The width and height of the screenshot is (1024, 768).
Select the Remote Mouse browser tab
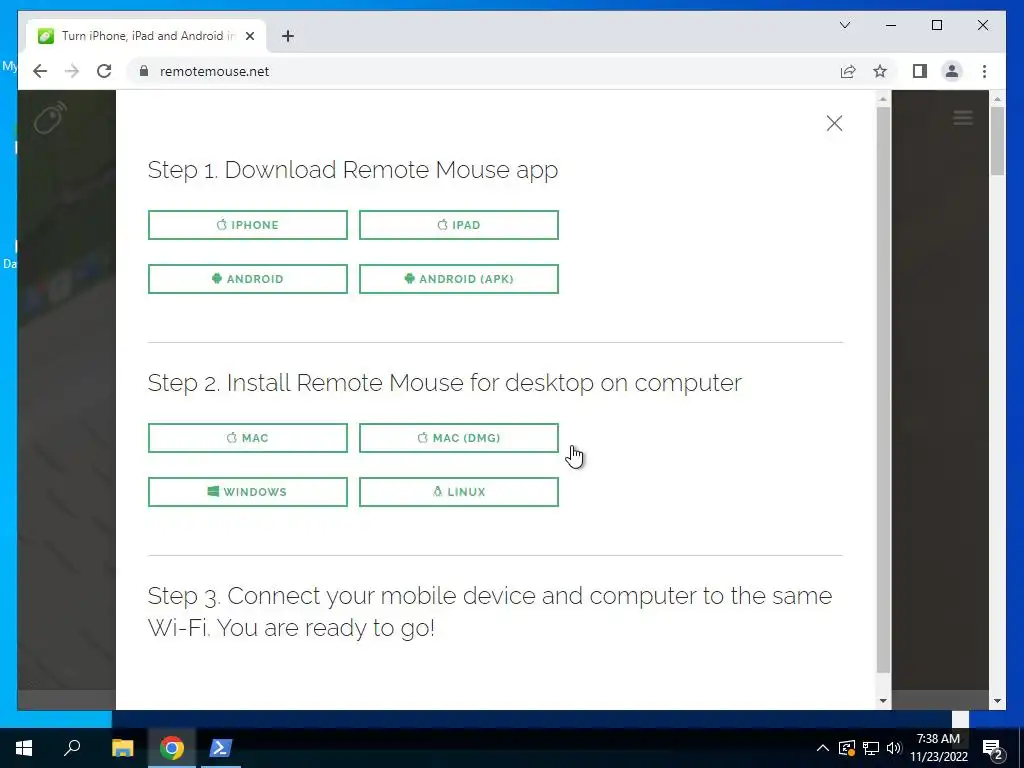[146, 36]
